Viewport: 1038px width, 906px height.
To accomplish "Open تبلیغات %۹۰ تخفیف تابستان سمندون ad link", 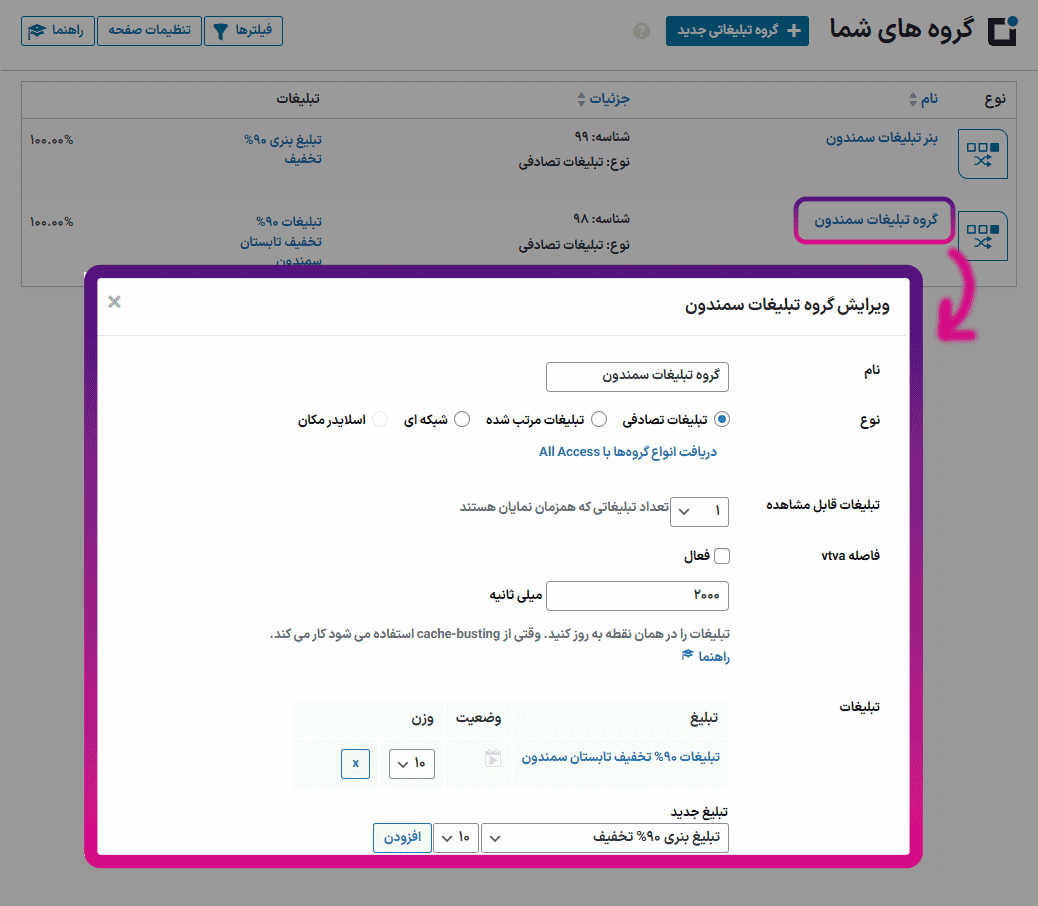I will [621, 757].
